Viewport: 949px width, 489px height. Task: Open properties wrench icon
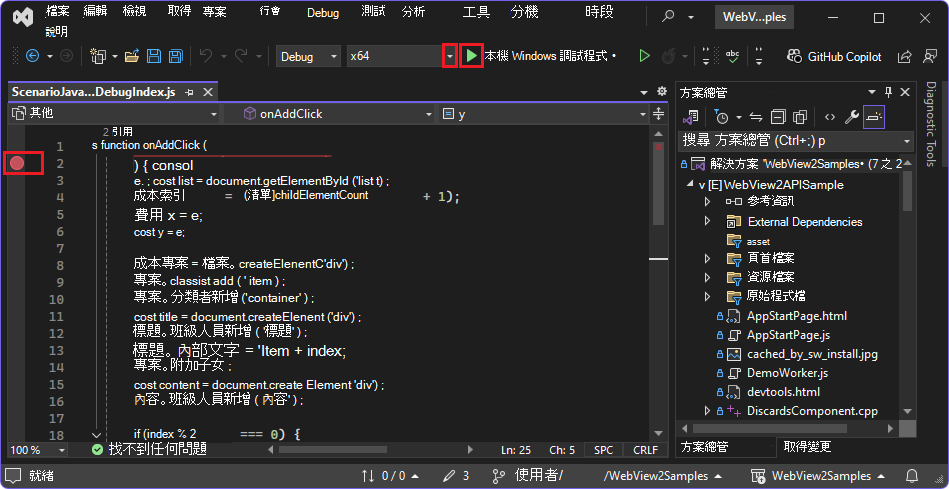(852, 117)
